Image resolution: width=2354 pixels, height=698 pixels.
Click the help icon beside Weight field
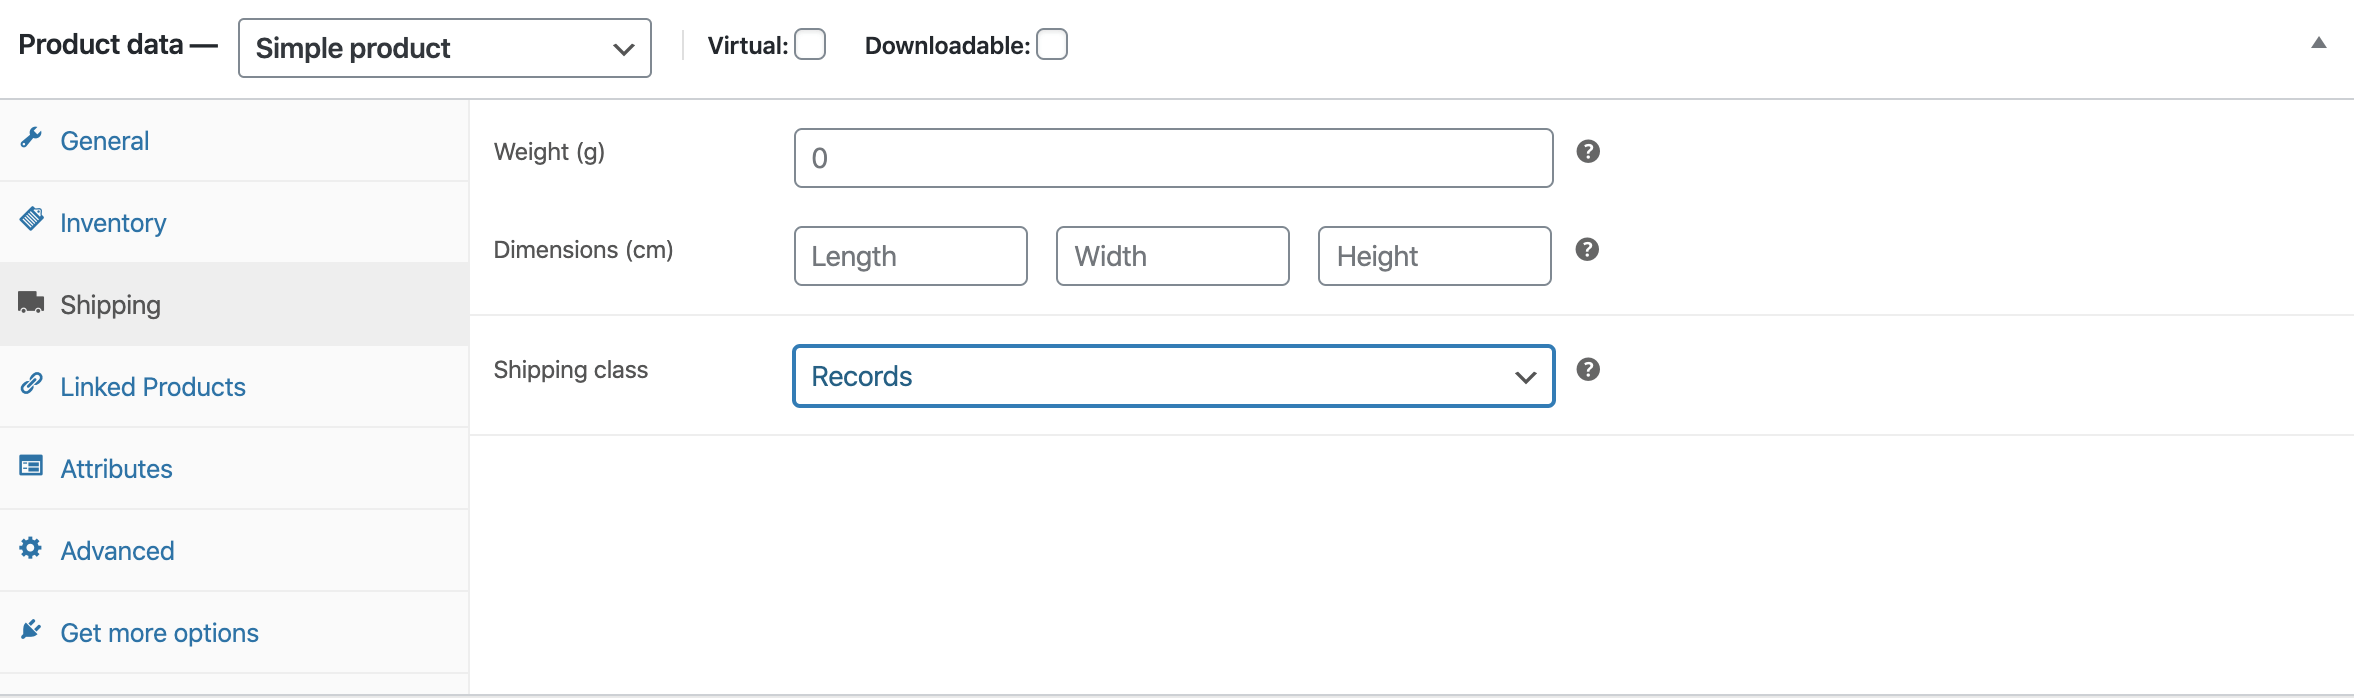[x=1588, y=152]
